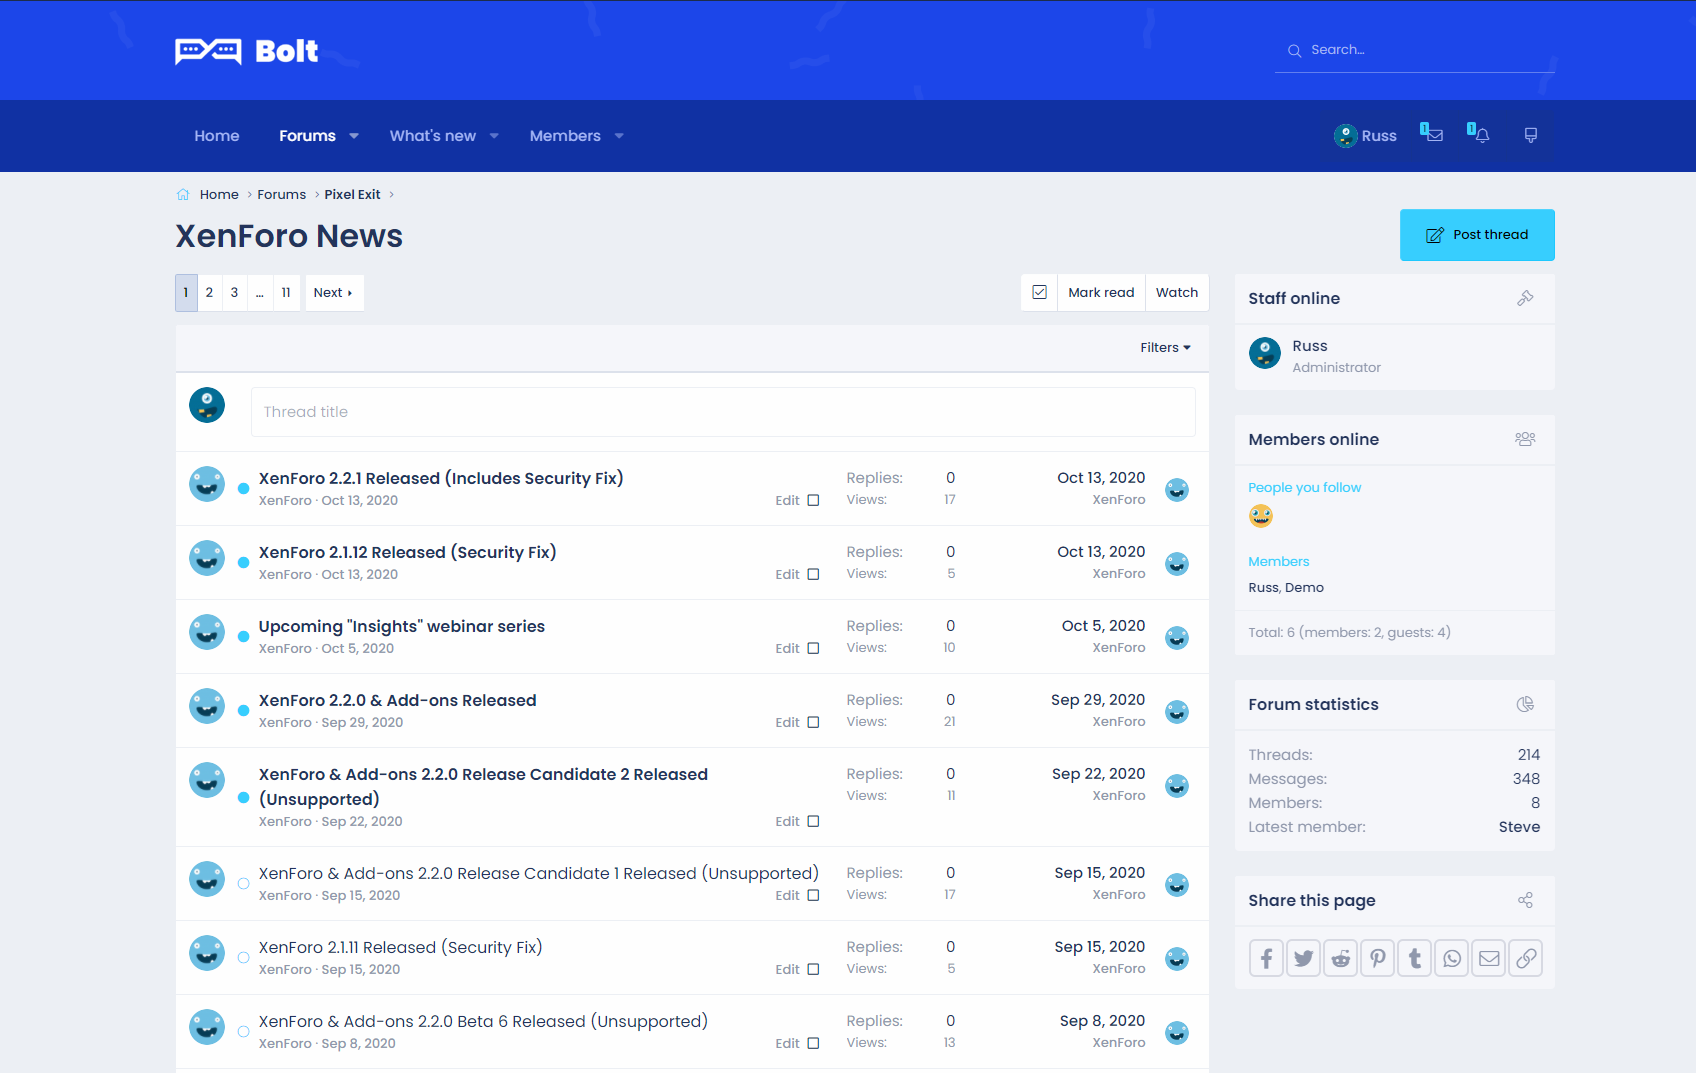Image resolution: width=1696 pixels, height=1073 pixels.
Task: Share the page via Reddit icon
Action: coord(1340,958)
